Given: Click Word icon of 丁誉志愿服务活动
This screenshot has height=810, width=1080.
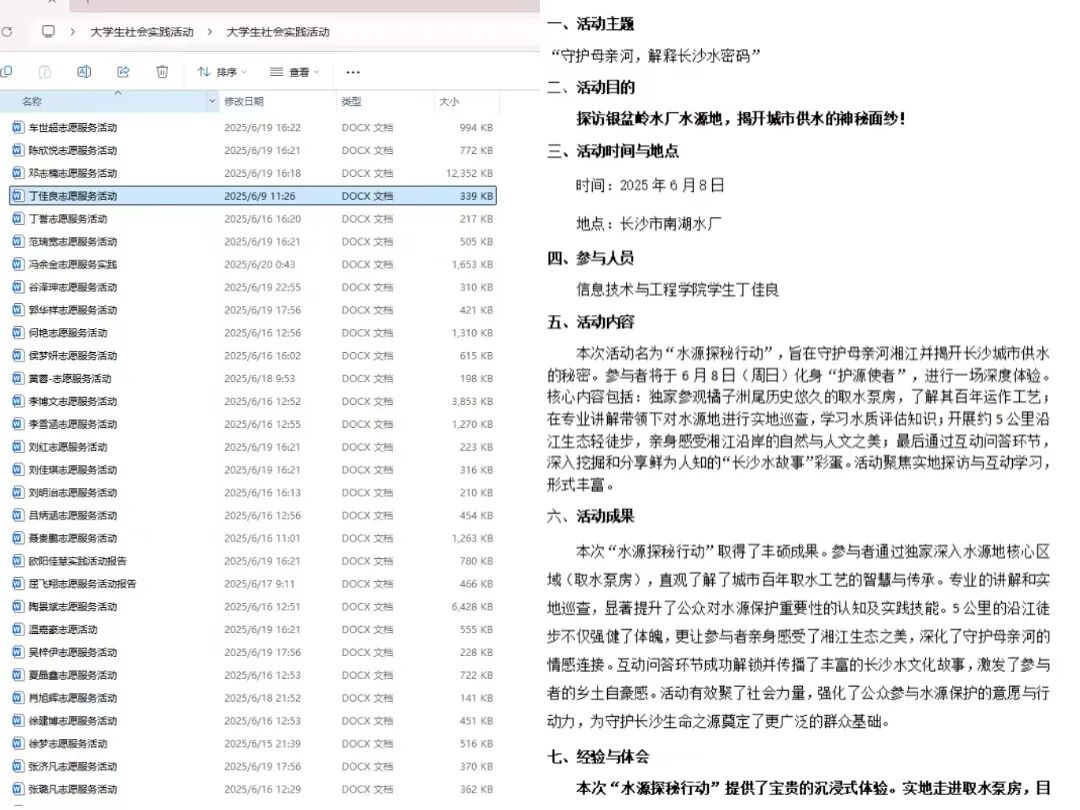Looking at the screenshot, I should tap(19, 218).
